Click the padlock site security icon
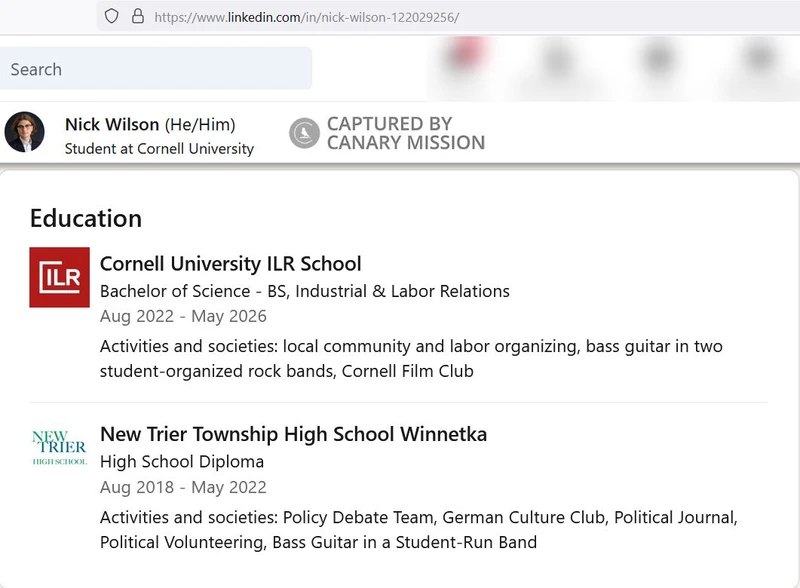This screenshot has height=588, width=800. (x=138, y=16)
